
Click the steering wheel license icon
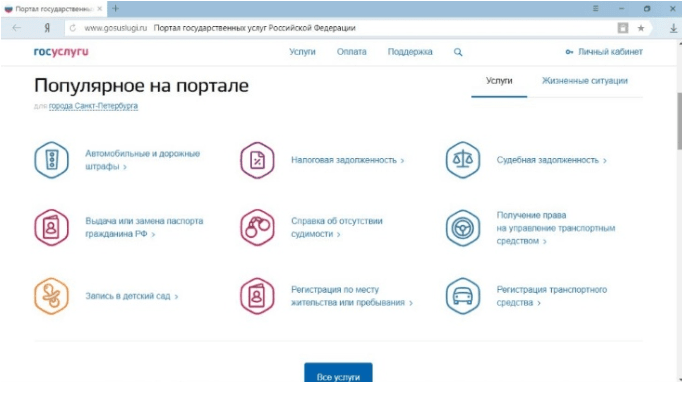click(463, 228)
